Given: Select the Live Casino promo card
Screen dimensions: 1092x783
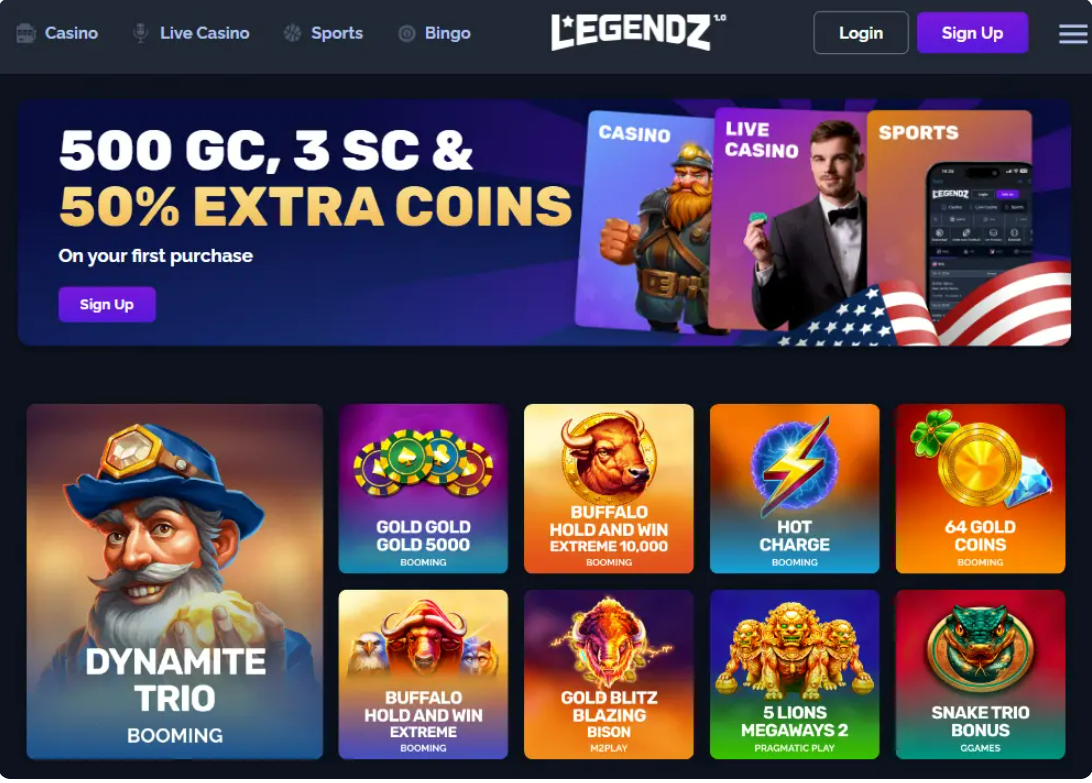Looking at the screenshot, I should click(788, 219).
